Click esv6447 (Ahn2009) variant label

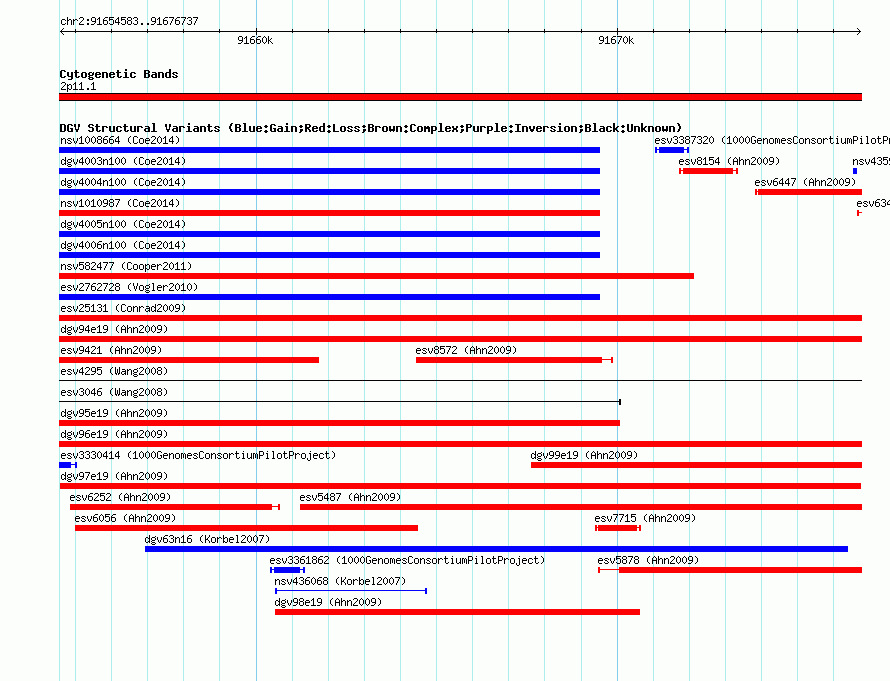point(805,182)
